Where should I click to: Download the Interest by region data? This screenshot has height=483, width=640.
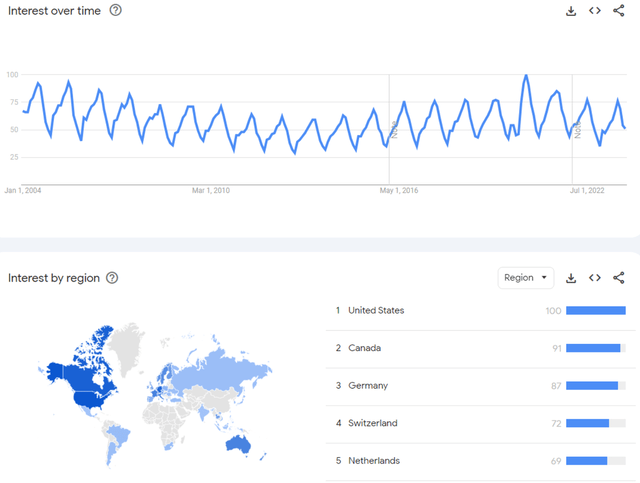pos(571,278)
